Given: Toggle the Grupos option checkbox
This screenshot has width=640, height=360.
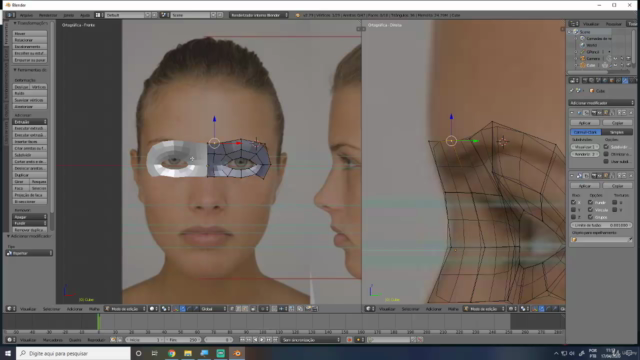Looking at the screenshot, I should pyautogui.click(x=590, y=217).
